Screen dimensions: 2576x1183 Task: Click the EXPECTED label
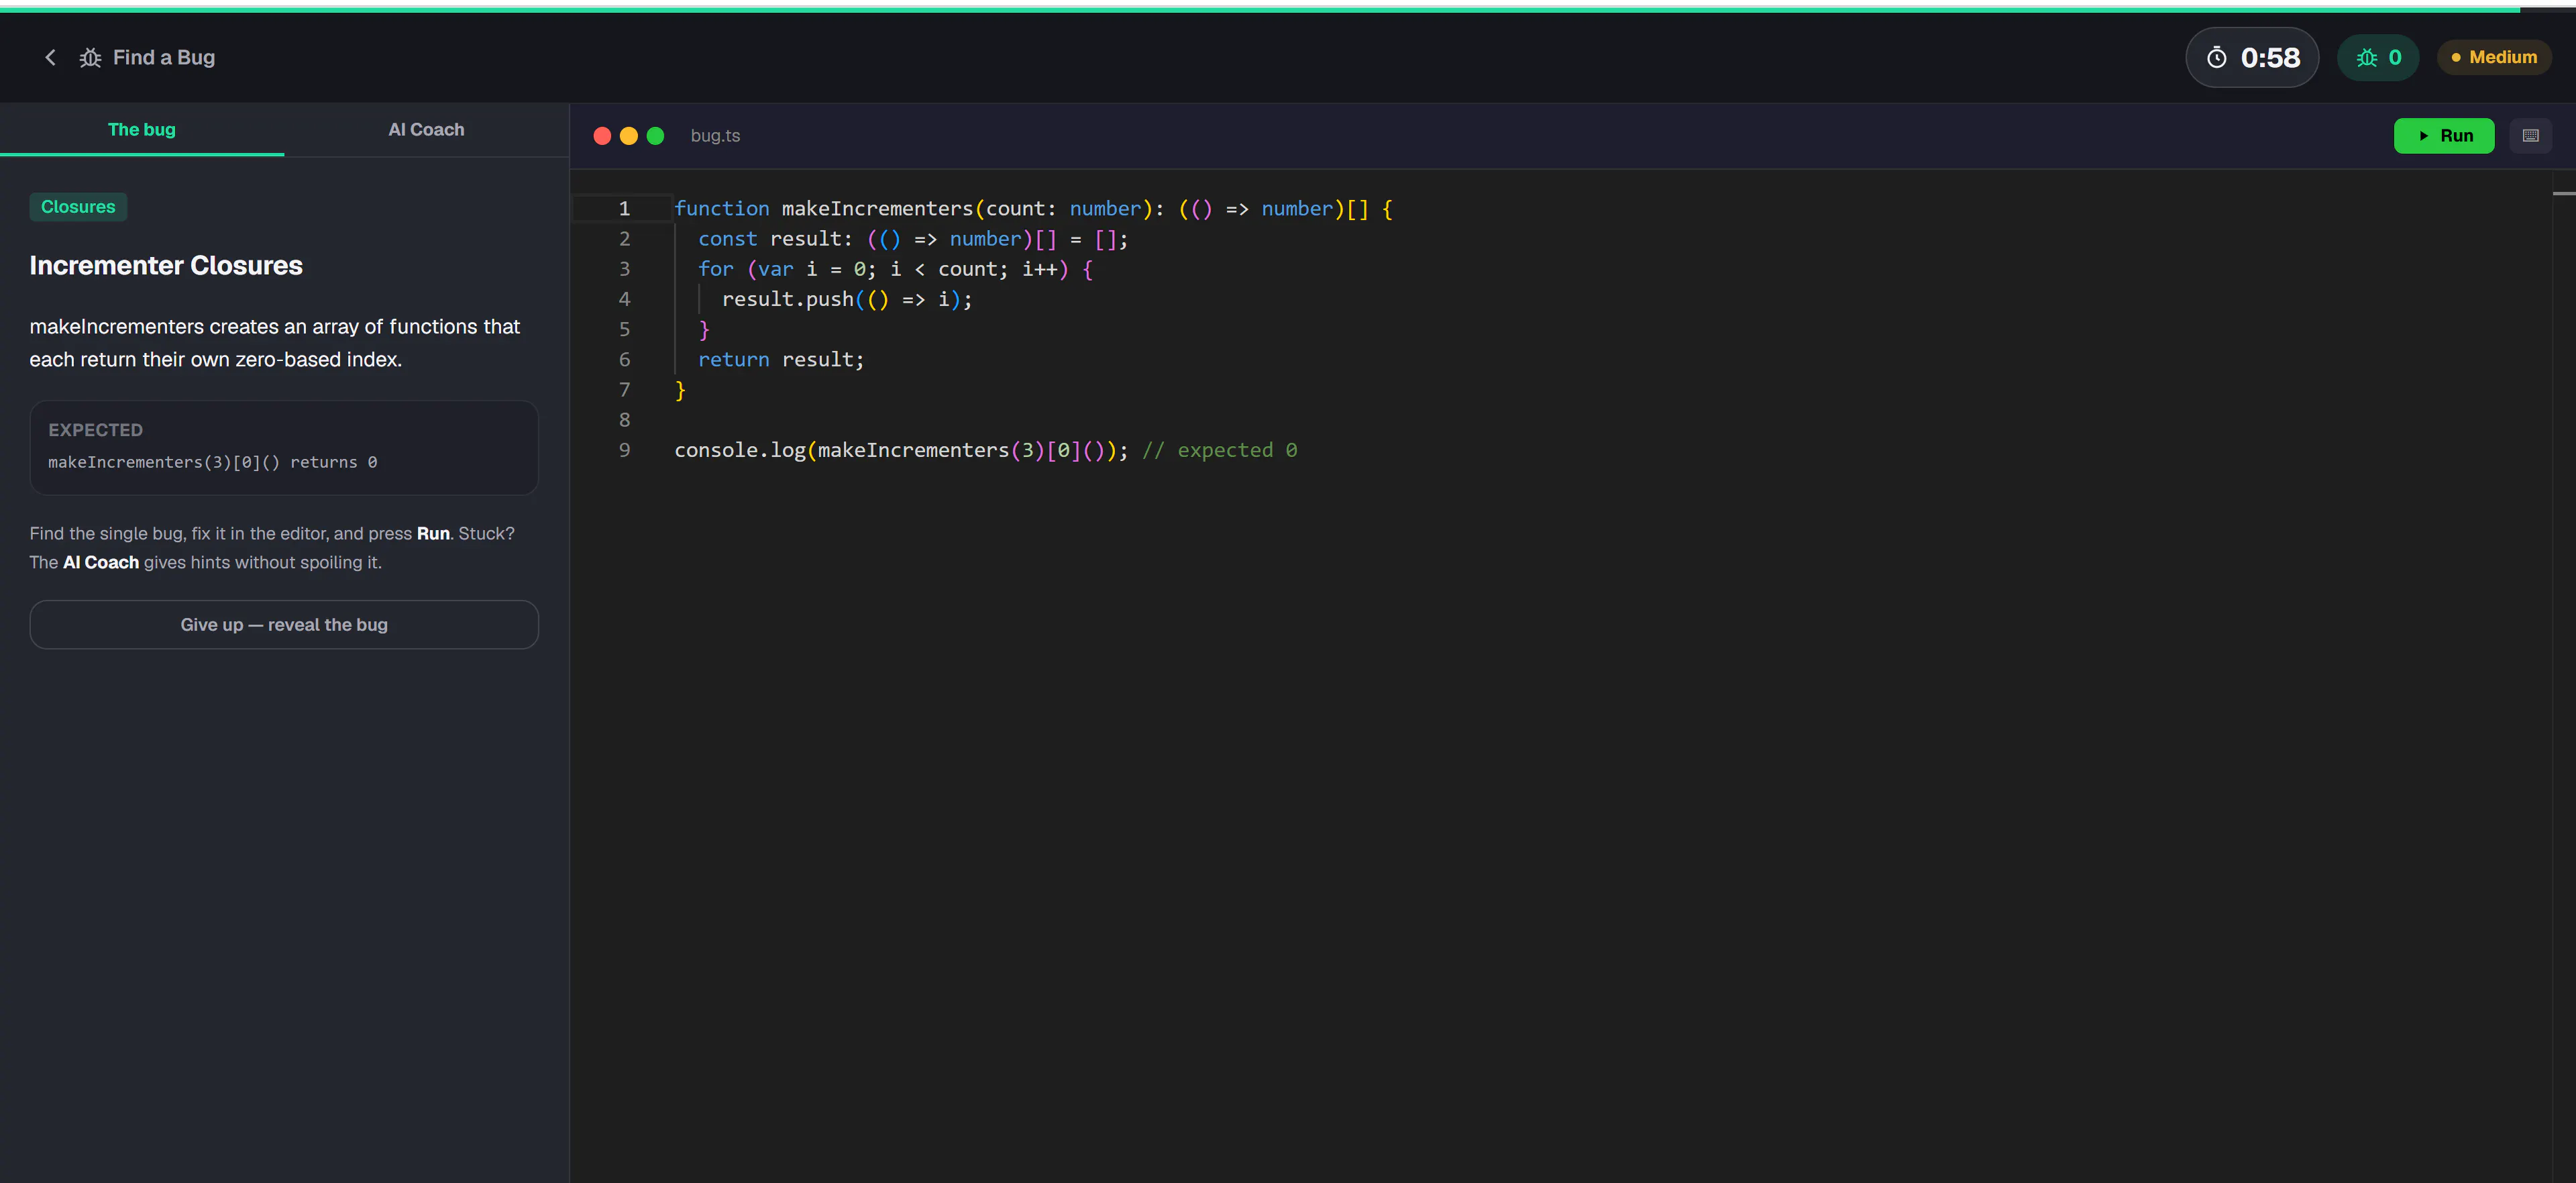point(95,430)
